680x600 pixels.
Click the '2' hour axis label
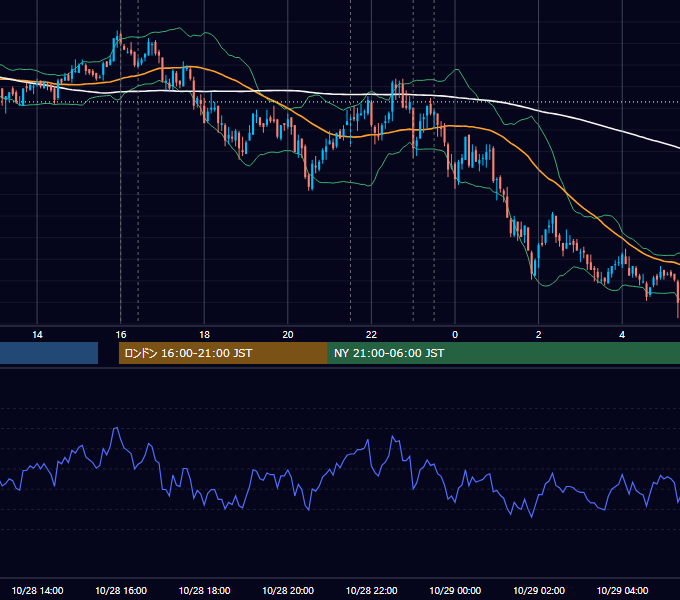click(539, 335)
